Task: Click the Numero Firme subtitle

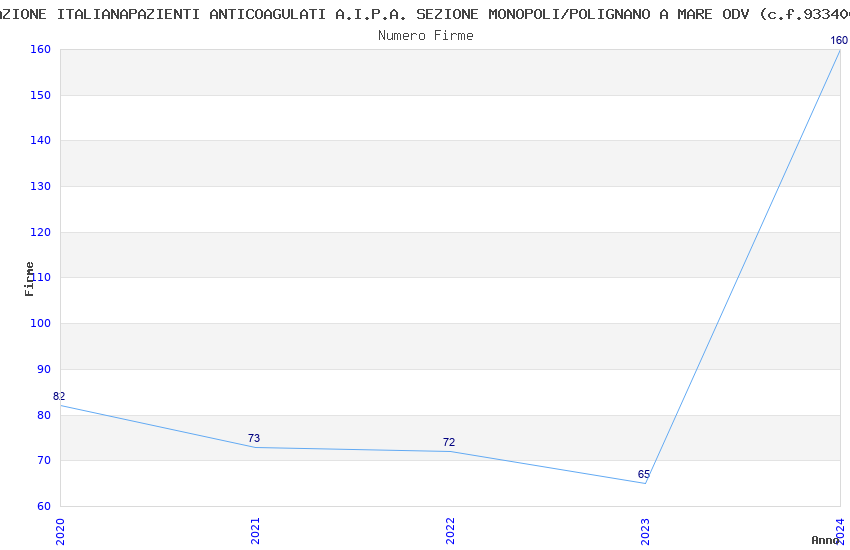Action: coord(426,36)
